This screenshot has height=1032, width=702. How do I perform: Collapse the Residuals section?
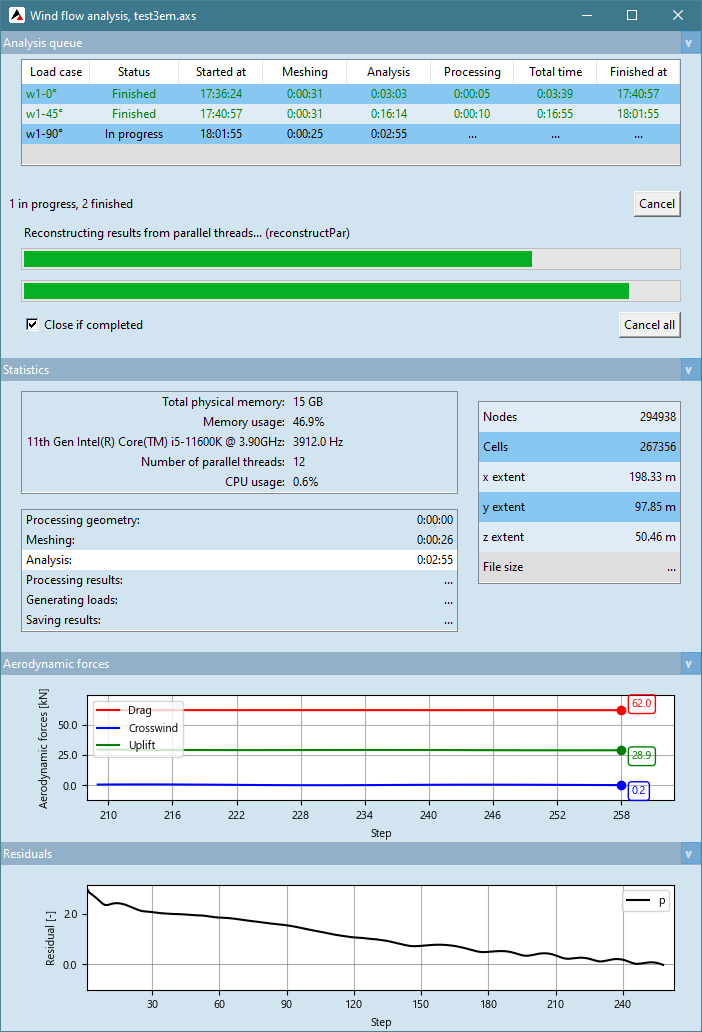688,854
